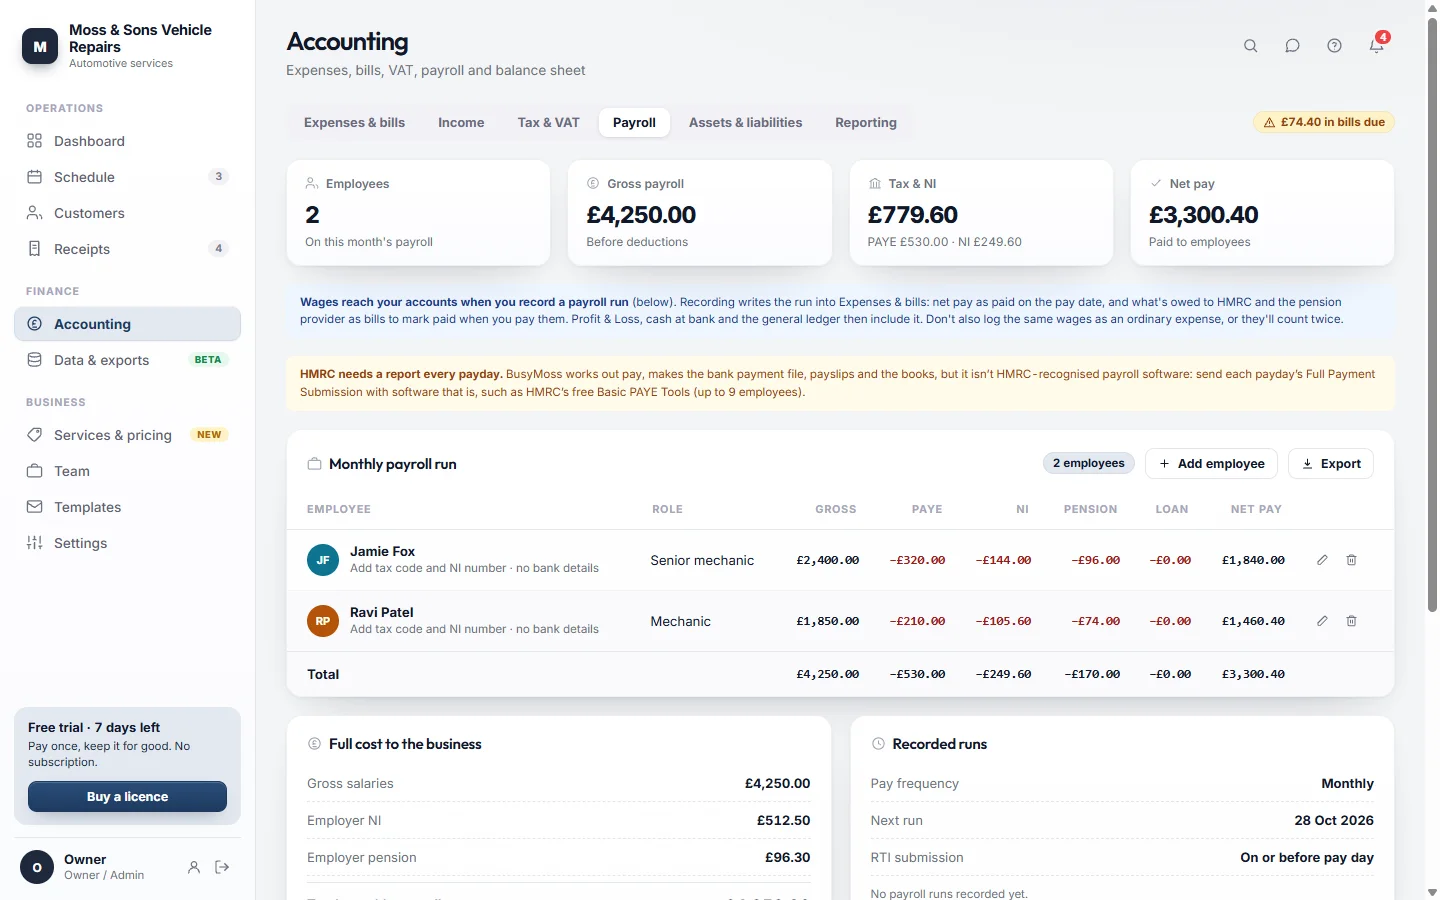Image resolution: width=1440 pixels, height=900 pixels.
Task: Click Jamie Fox net pay £1,840.00
Action: 1253,560
